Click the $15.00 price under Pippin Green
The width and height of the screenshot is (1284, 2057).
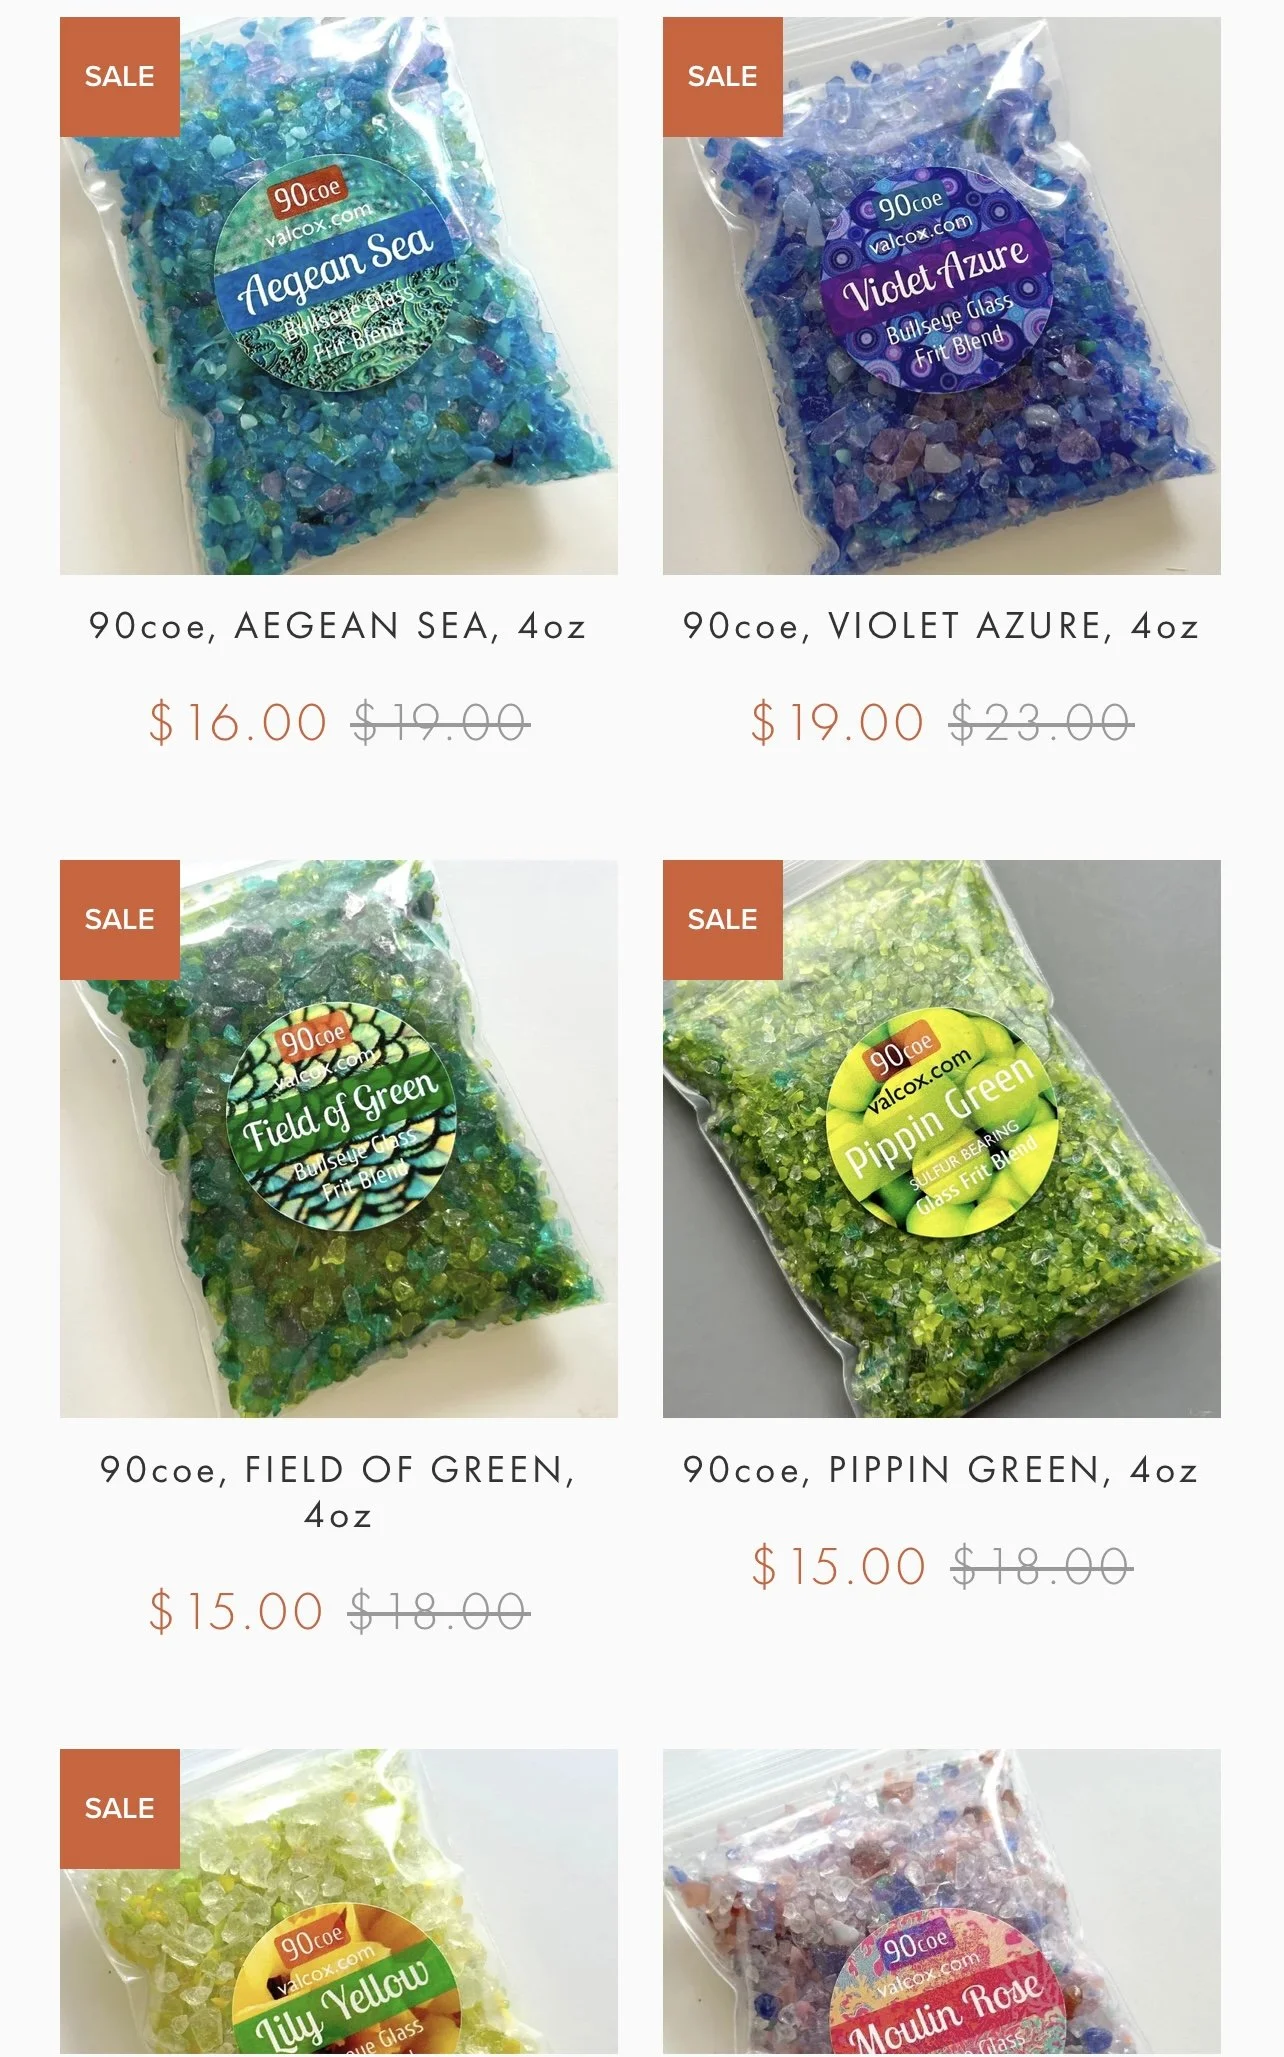point(839,1567)
